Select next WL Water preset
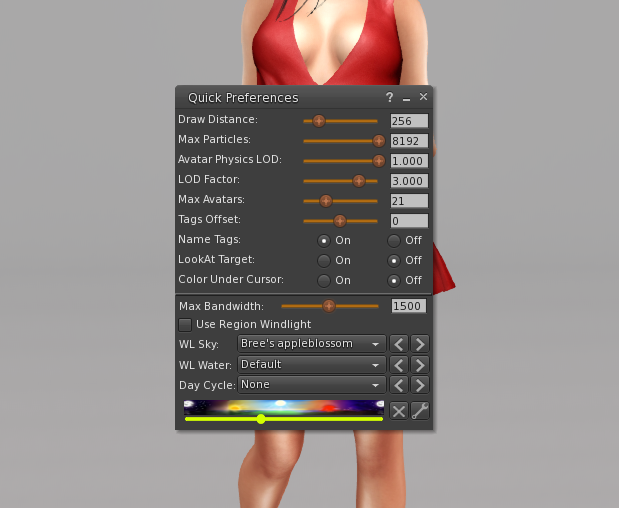 click(420, 365)
